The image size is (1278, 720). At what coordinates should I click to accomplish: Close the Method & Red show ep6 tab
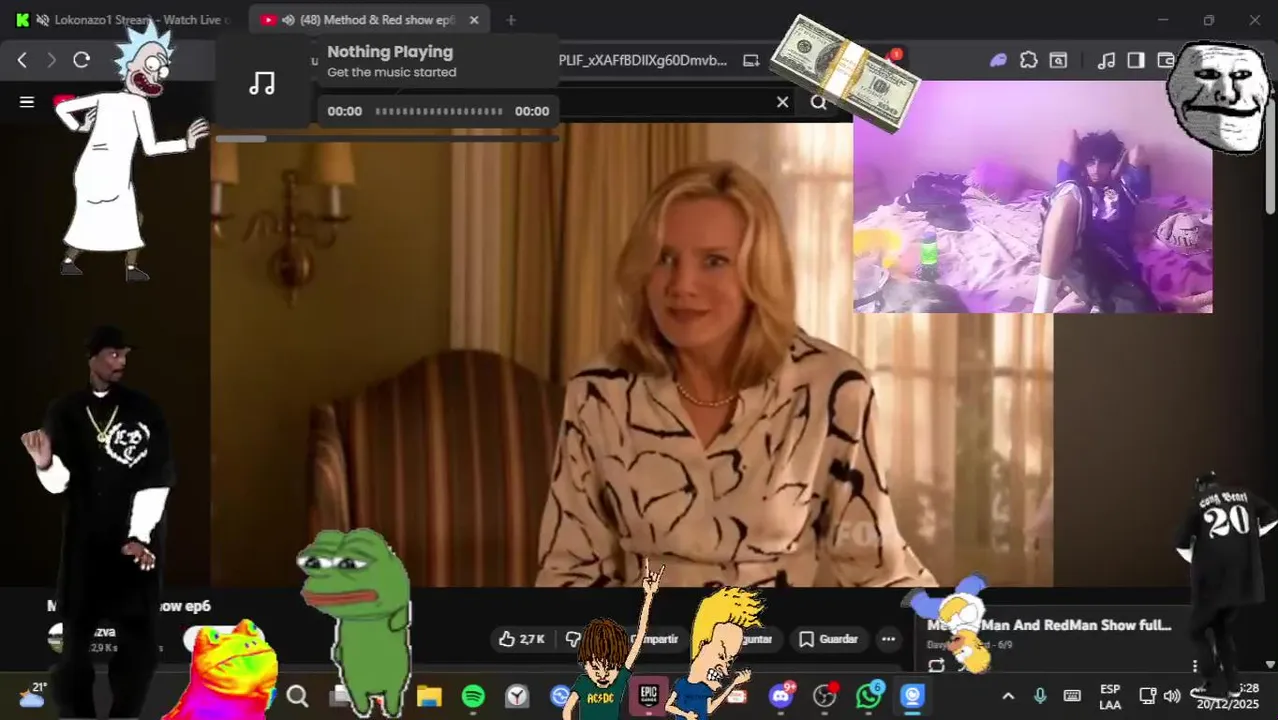(x=474, y=20)
